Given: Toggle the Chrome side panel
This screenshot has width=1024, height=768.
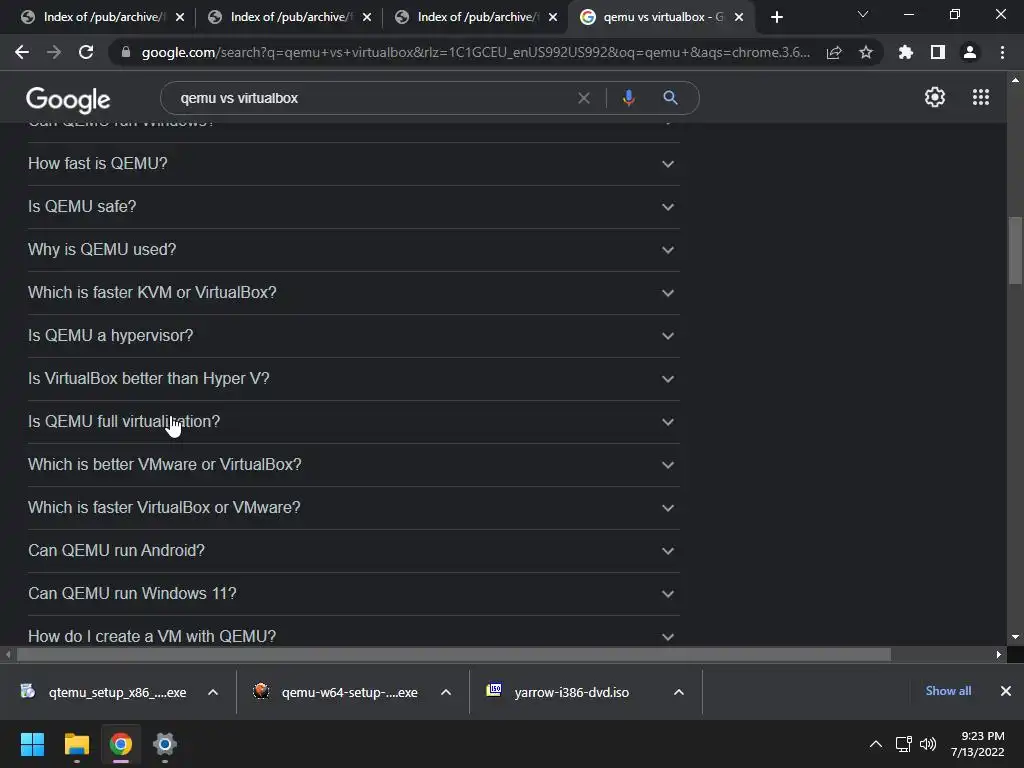Looking at the screenshot, I should coord(937,52).
